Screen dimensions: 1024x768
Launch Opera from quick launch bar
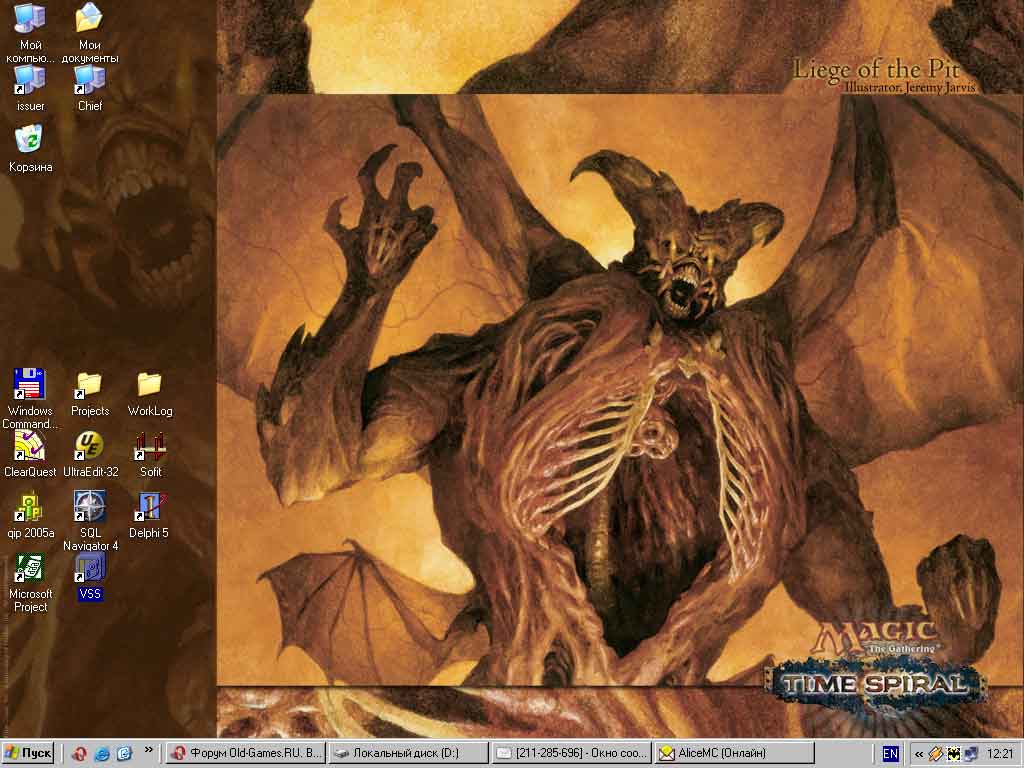[80, 754]
